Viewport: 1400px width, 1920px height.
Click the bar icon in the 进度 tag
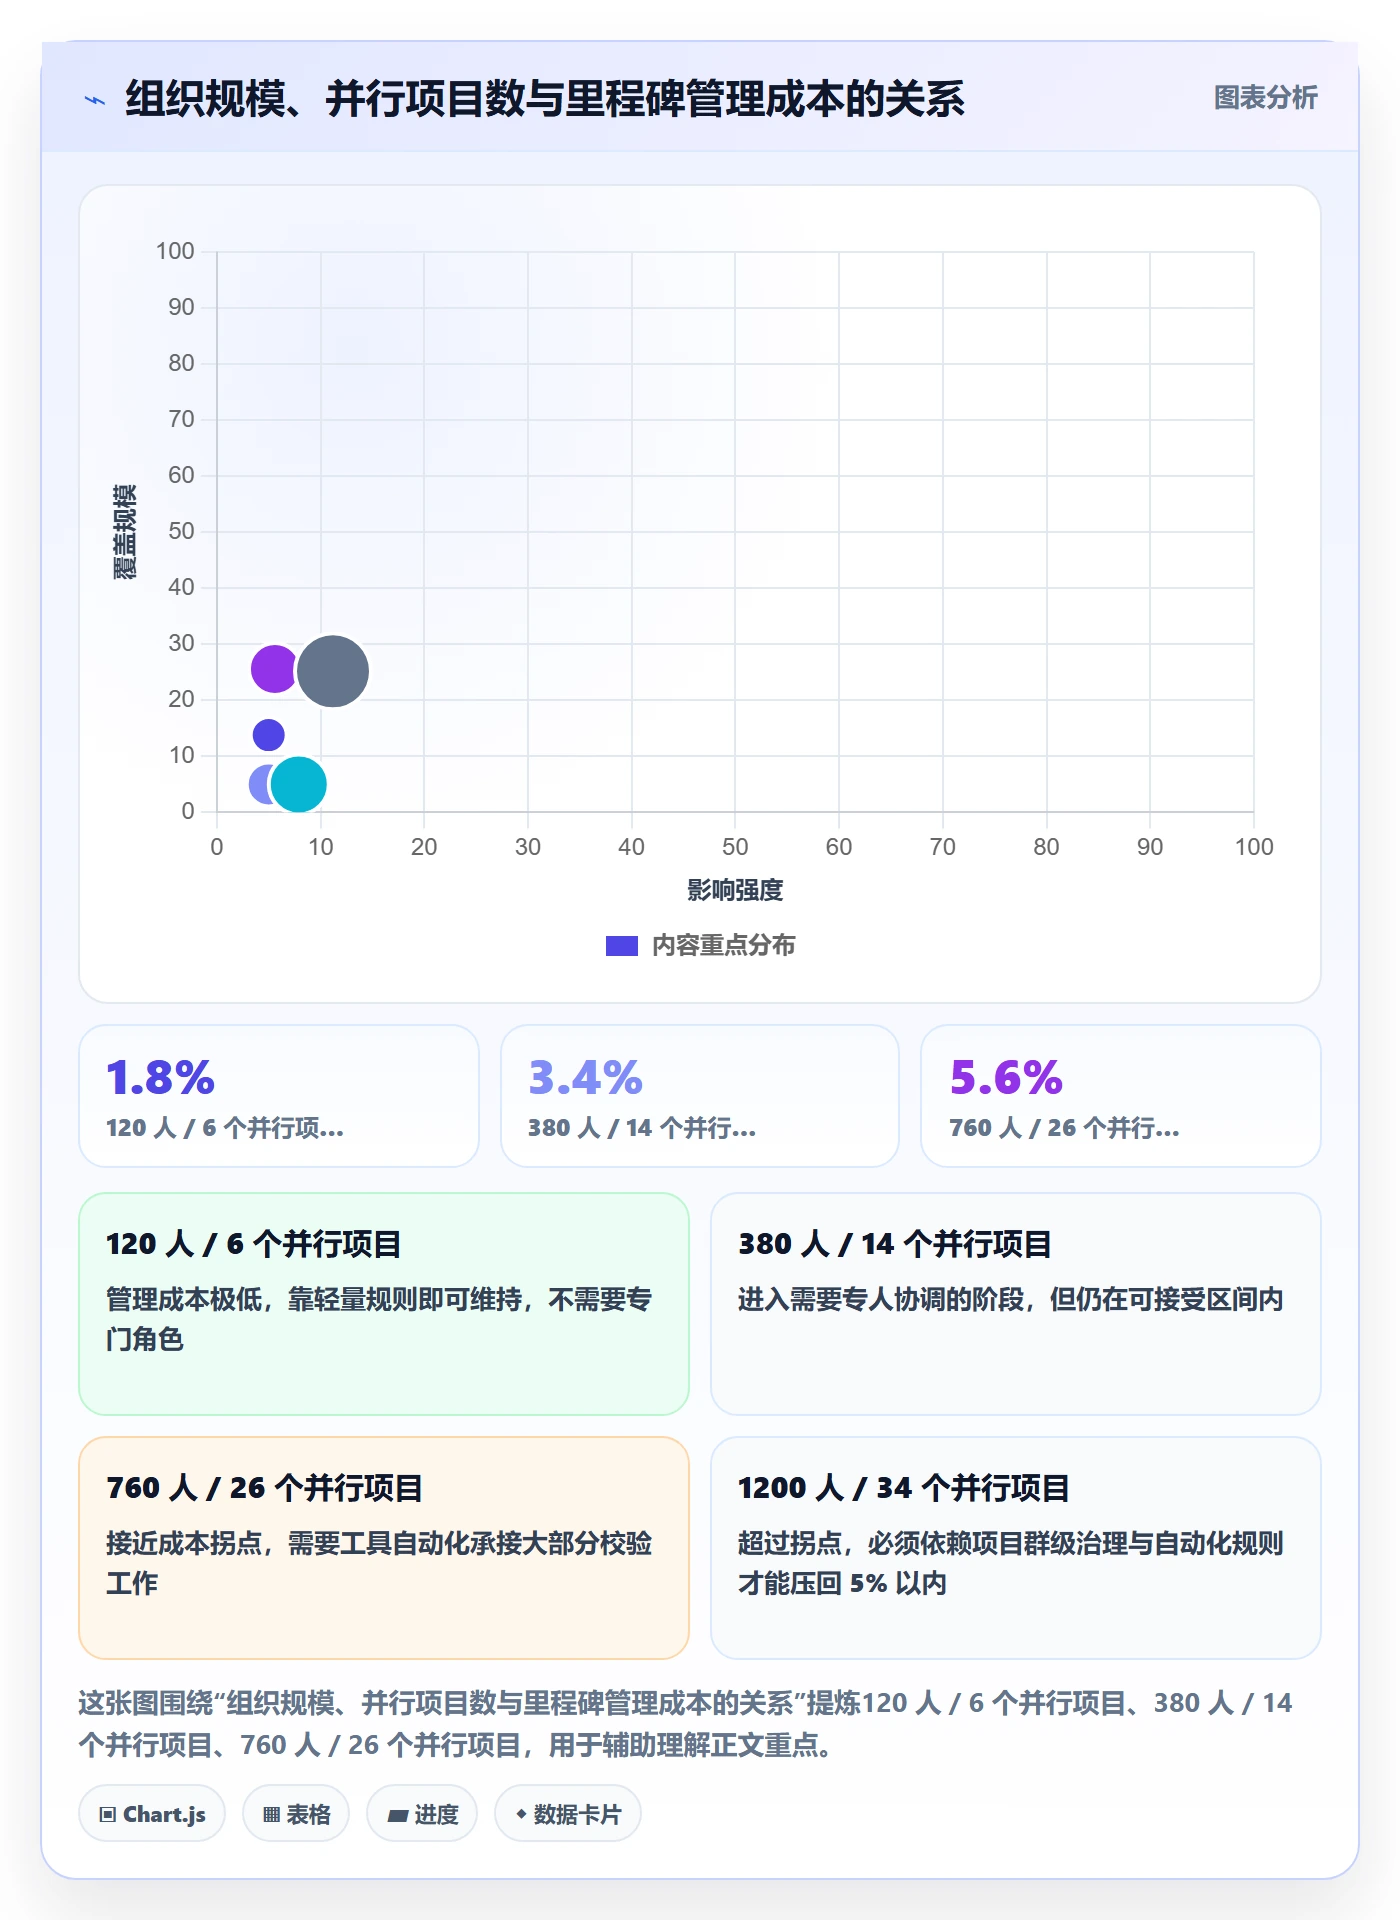pos(397,1816)
